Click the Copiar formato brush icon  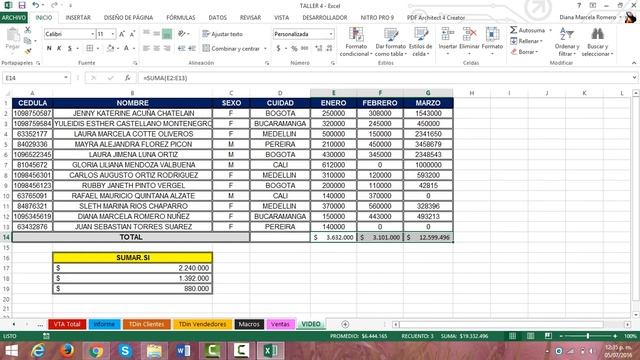tap(28, 51)
